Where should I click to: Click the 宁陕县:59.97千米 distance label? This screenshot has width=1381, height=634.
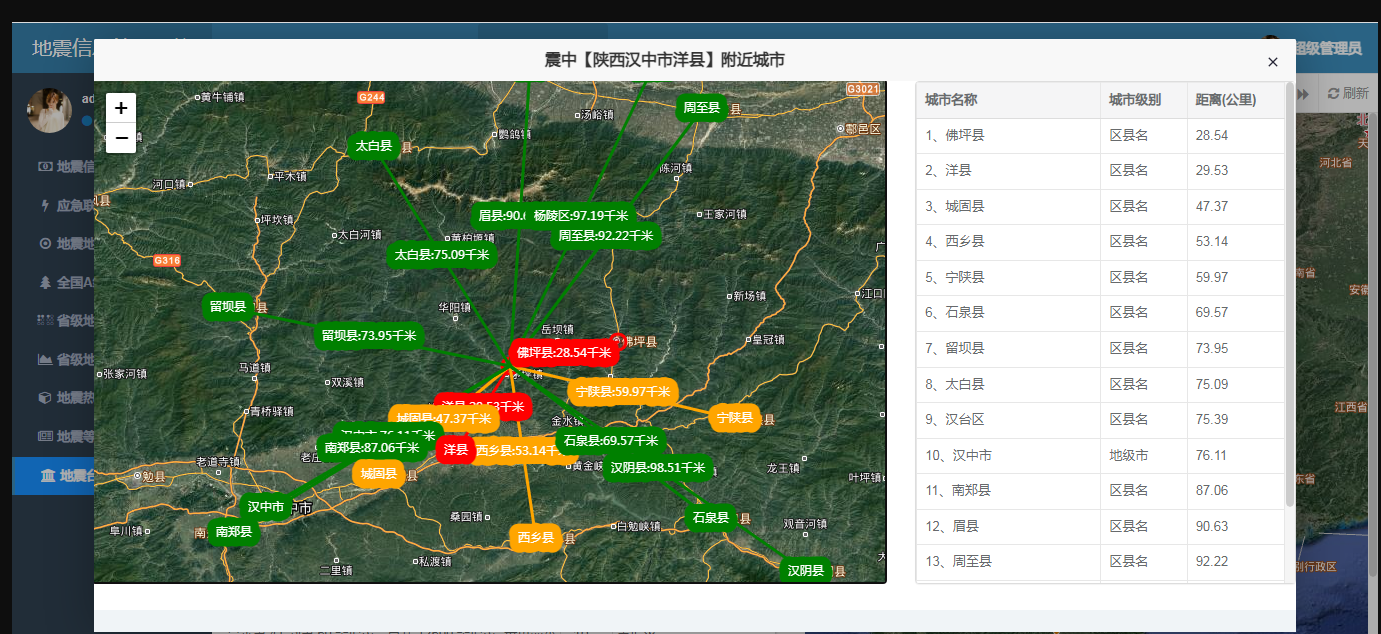click(623, 392)
